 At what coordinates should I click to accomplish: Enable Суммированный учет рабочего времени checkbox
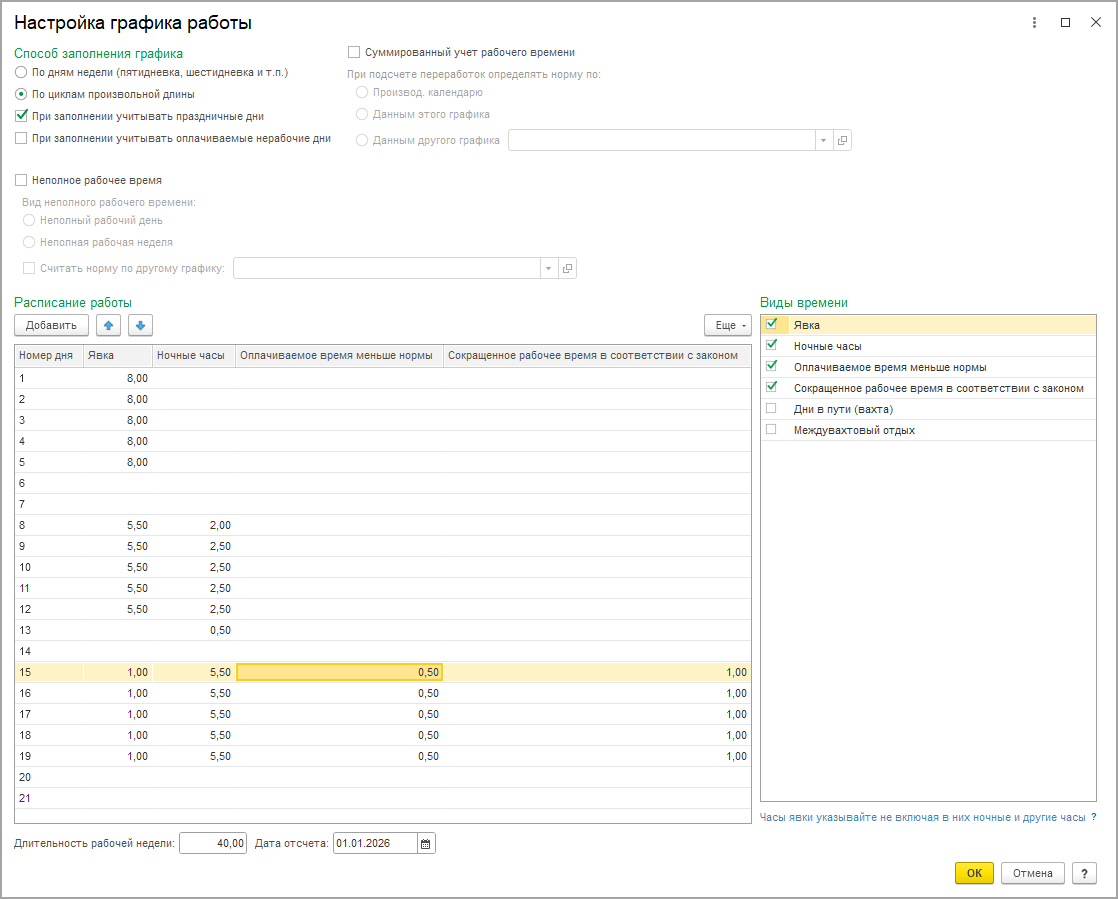coord(354,52)
